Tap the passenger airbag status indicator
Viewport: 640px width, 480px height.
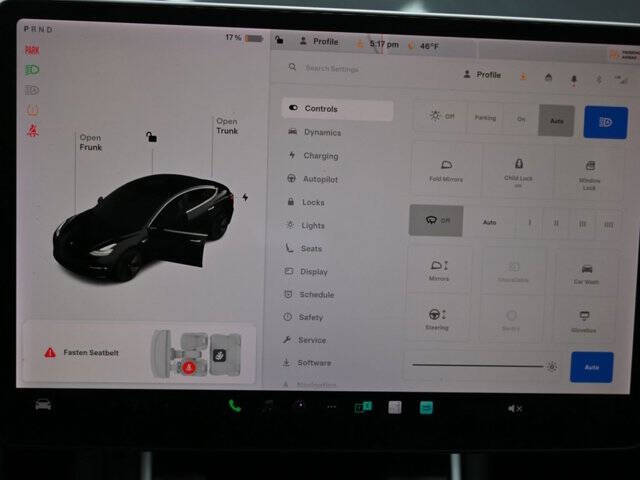(624, 55)
